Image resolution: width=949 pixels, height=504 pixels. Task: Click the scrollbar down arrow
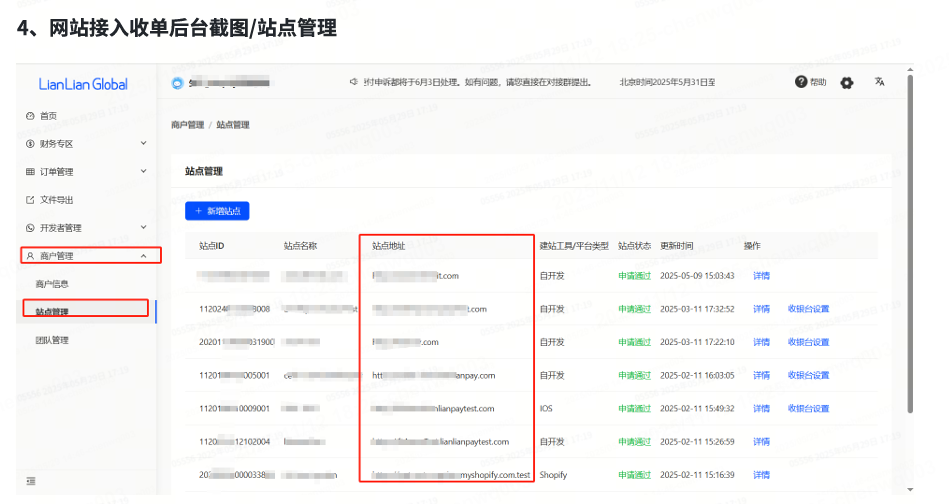pos(910,489)
